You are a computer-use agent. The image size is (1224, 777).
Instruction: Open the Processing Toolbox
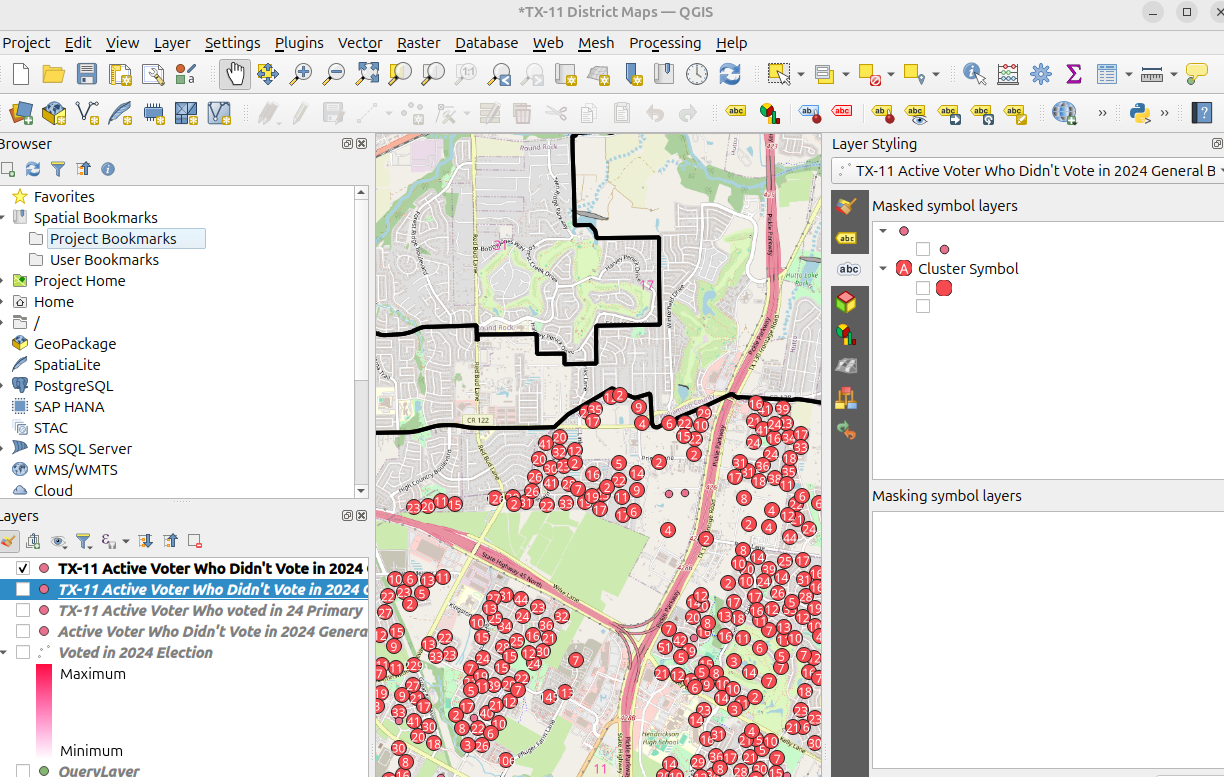click(1040, 74)
